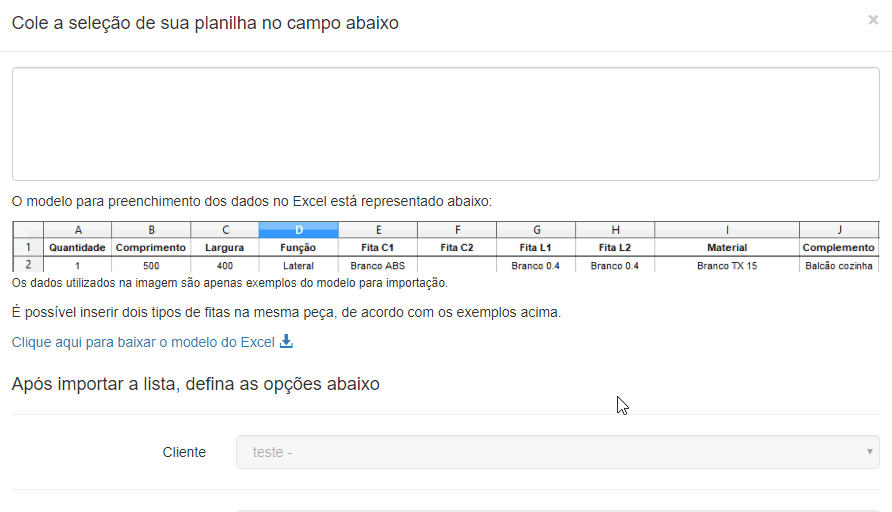
Task: Click the 'Branco ABS' example cell
Action: pyautogui.click(x=377, y=266)
